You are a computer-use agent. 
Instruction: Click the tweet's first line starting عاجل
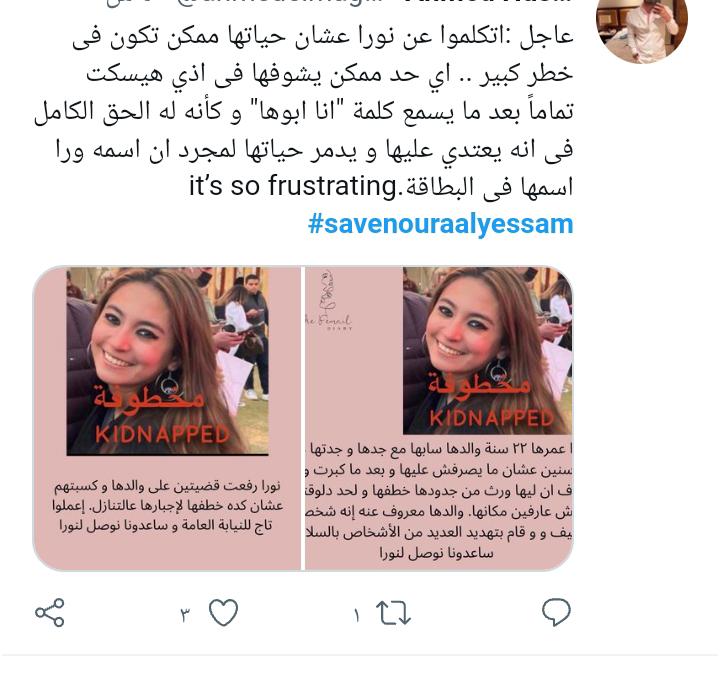(x=323, y=37)
